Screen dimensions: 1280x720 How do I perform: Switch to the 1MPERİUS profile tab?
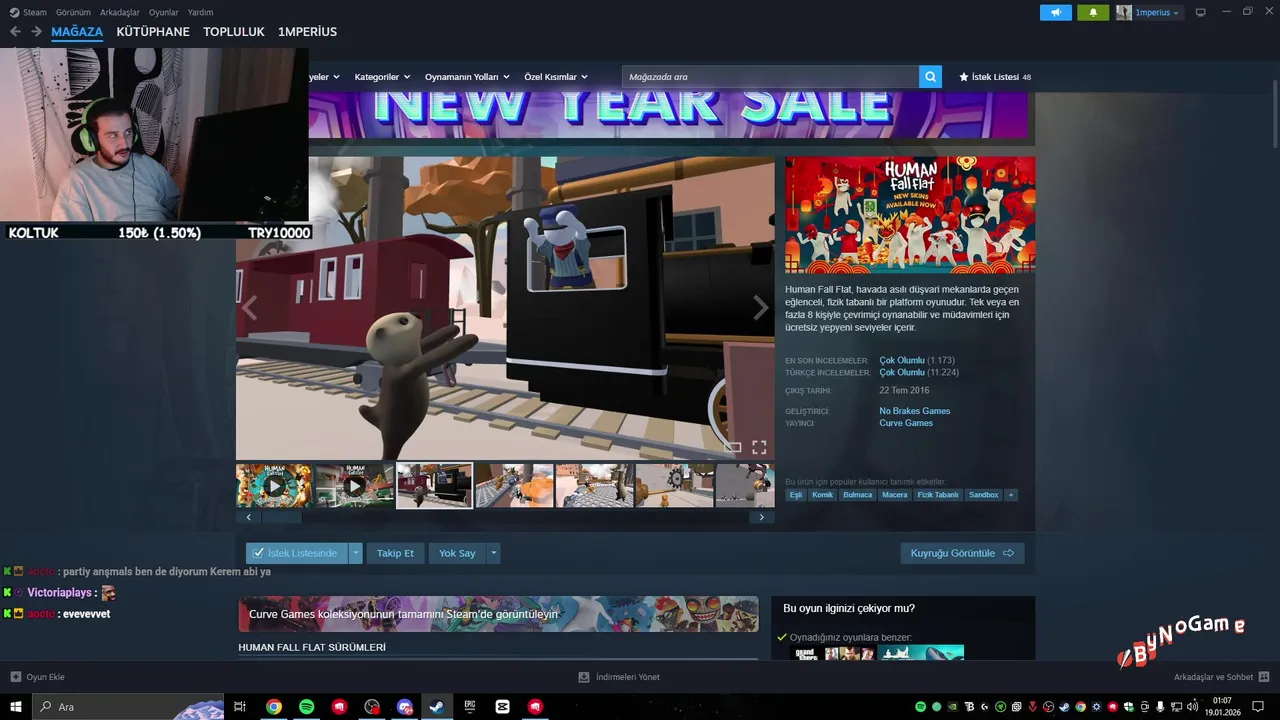tap(307, 32)
